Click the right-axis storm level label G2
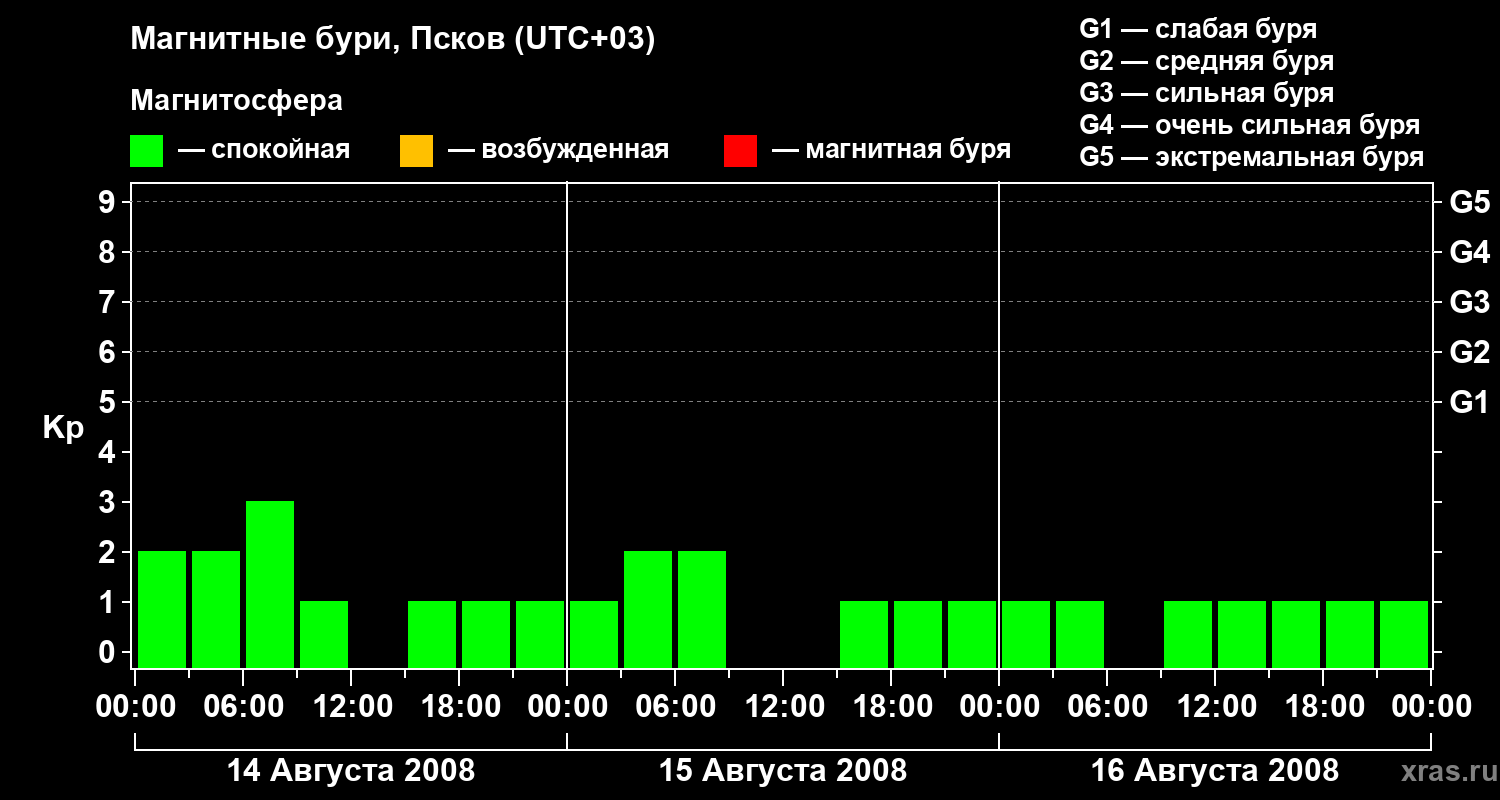1500x800 pixels. [1469, 352]
